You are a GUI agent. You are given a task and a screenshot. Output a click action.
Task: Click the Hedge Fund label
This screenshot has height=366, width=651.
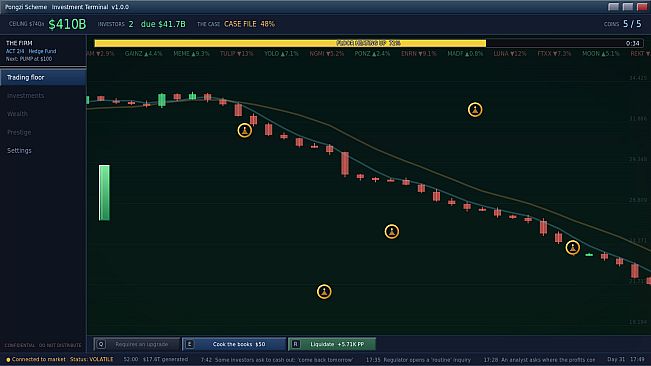pos(42,51)
